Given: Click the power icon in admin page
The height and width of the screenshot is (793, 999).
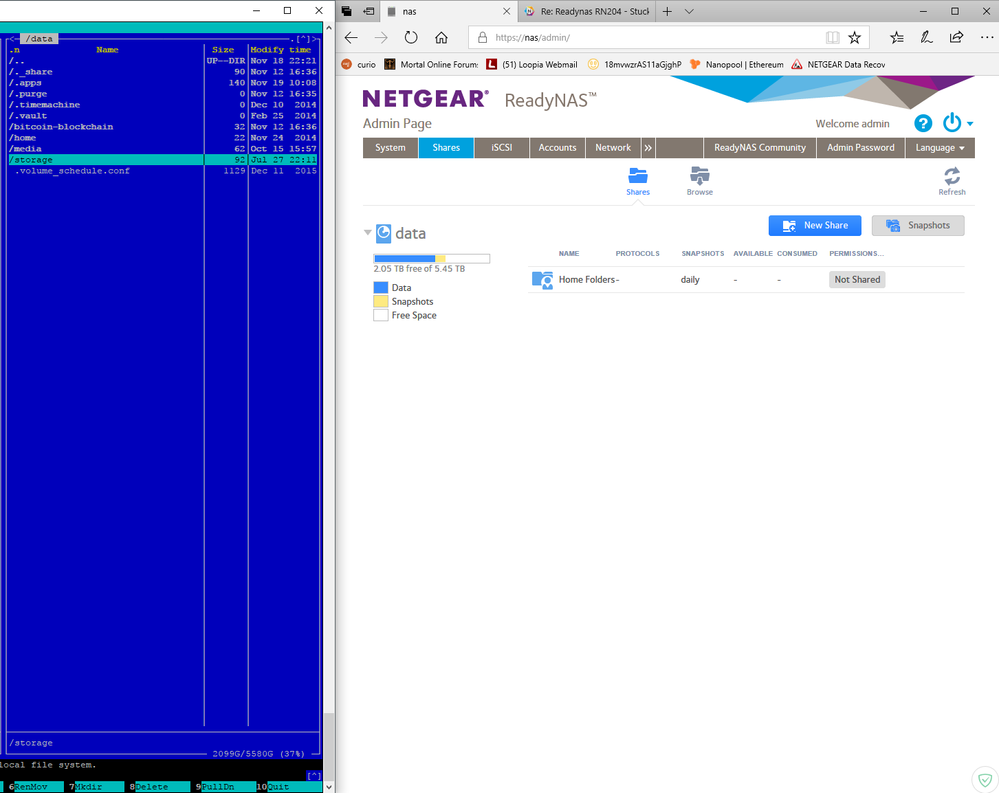Looking at the screenshot, I should [952, 122].
